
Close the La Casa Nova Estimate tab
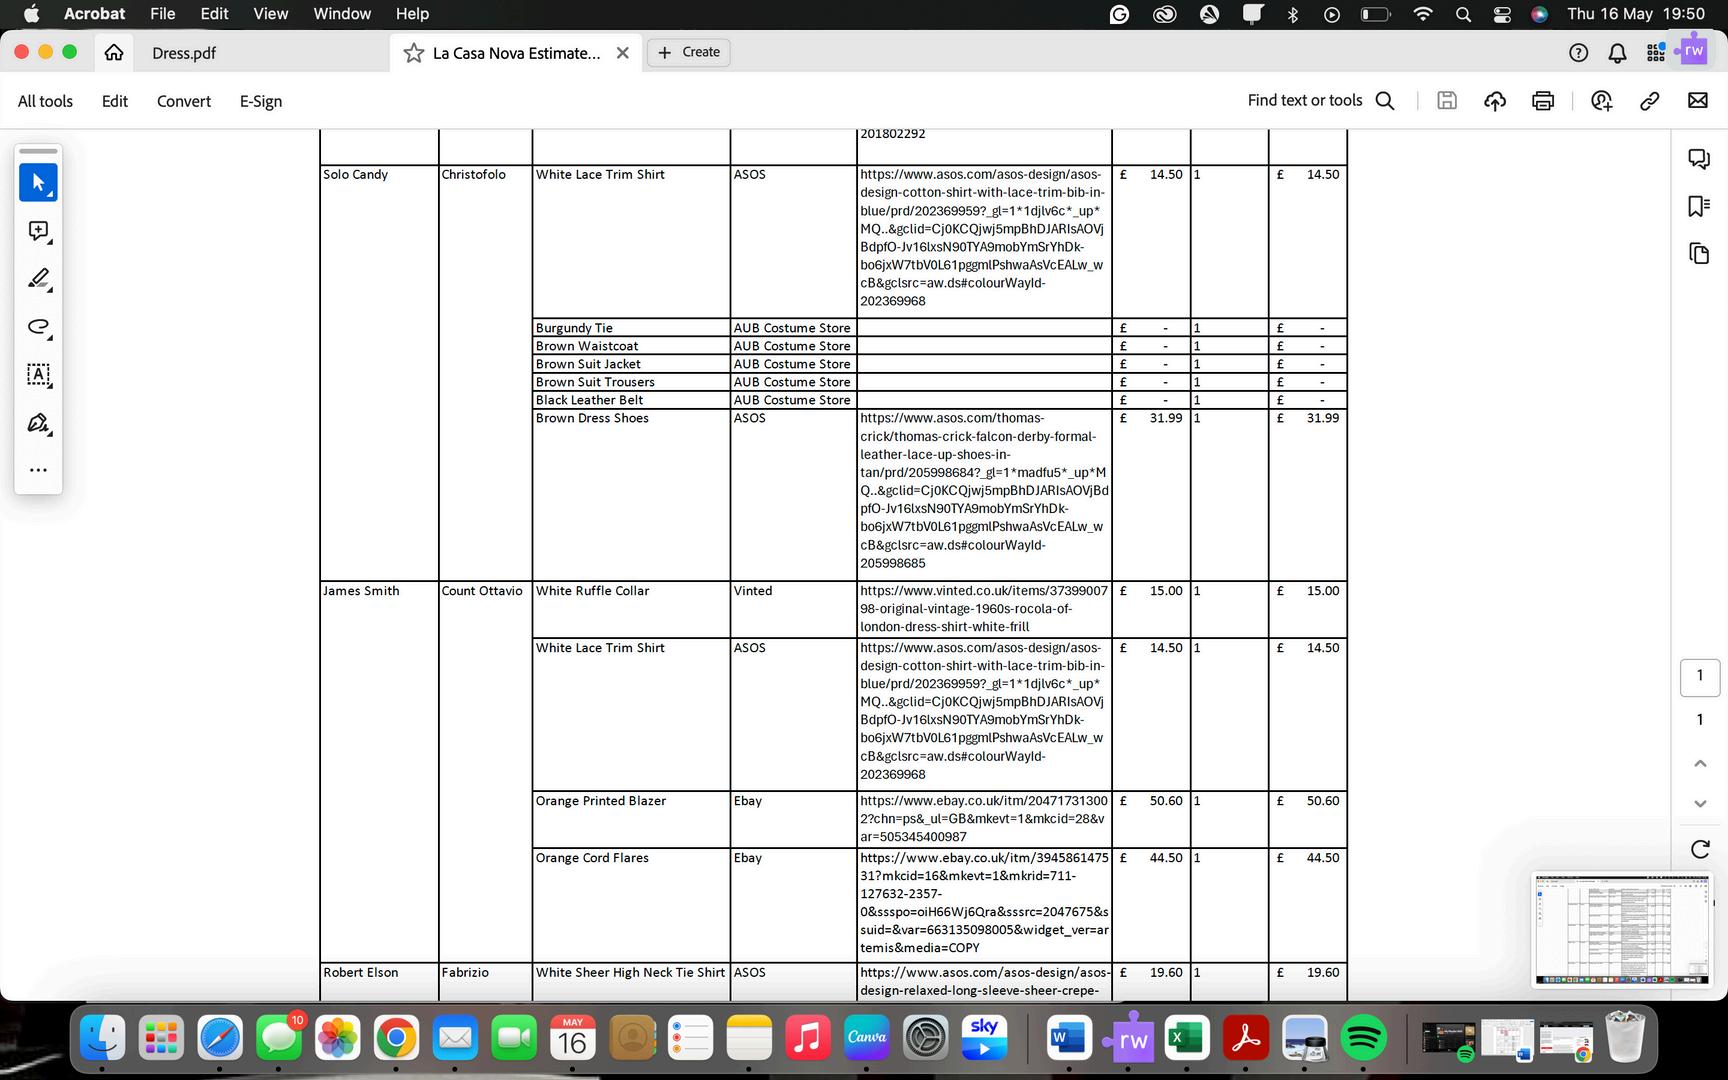623,53
